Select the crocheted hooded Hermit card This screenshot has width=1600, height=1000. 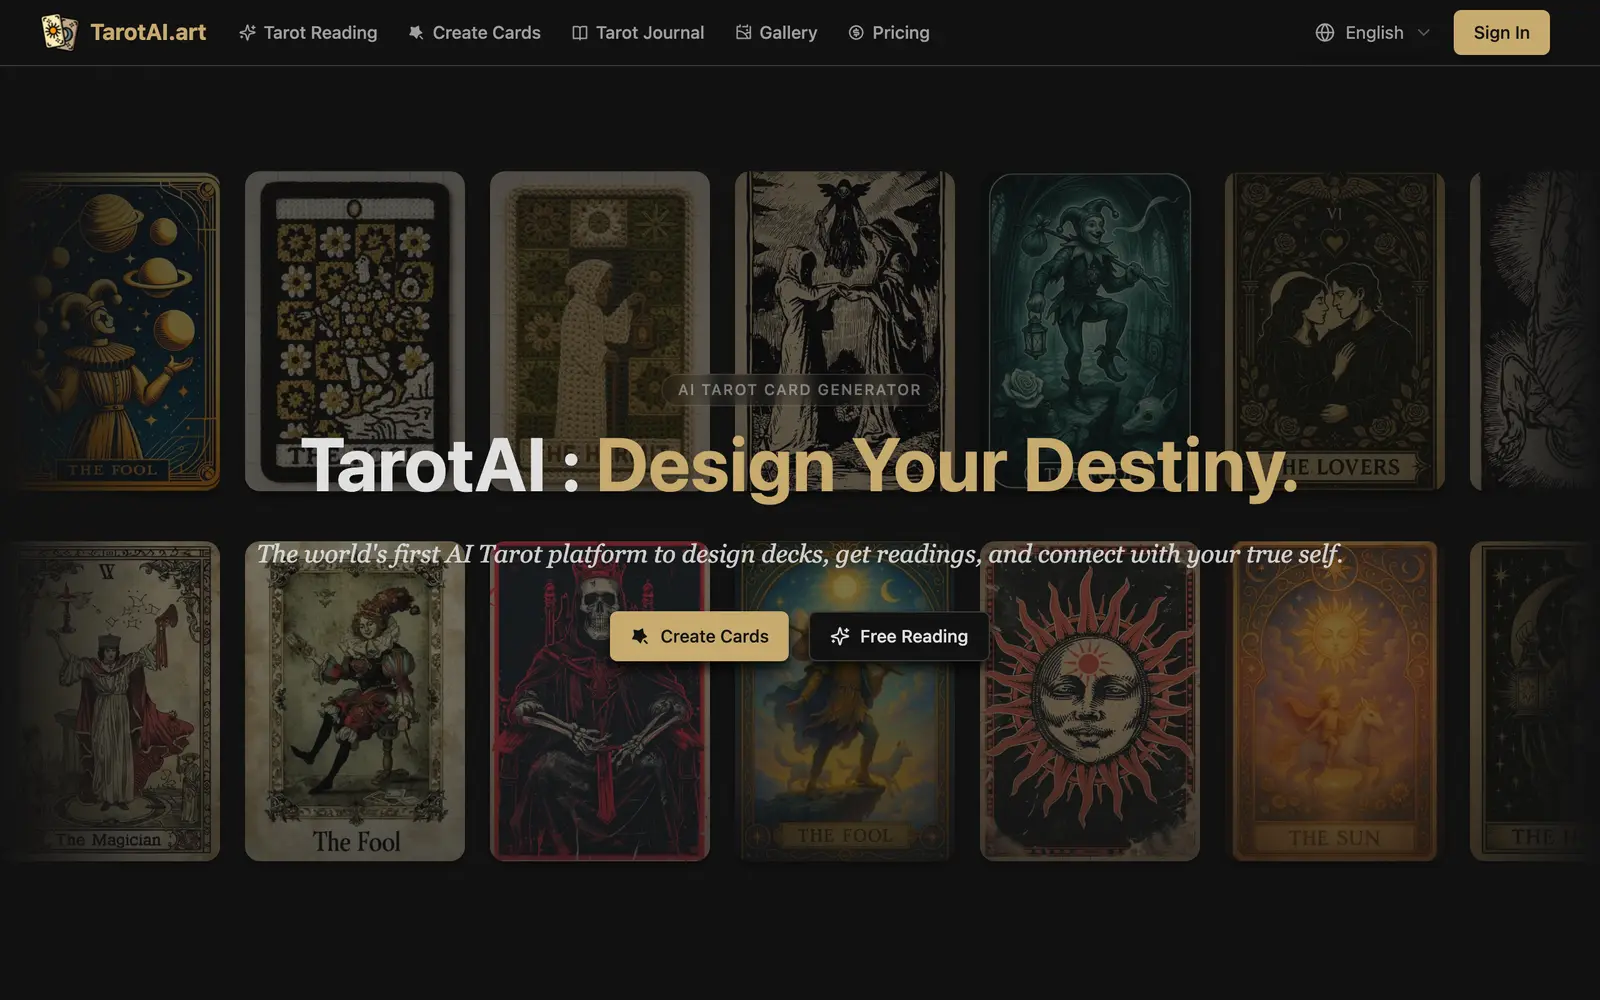pyautogui.click(x=600, y=331)
